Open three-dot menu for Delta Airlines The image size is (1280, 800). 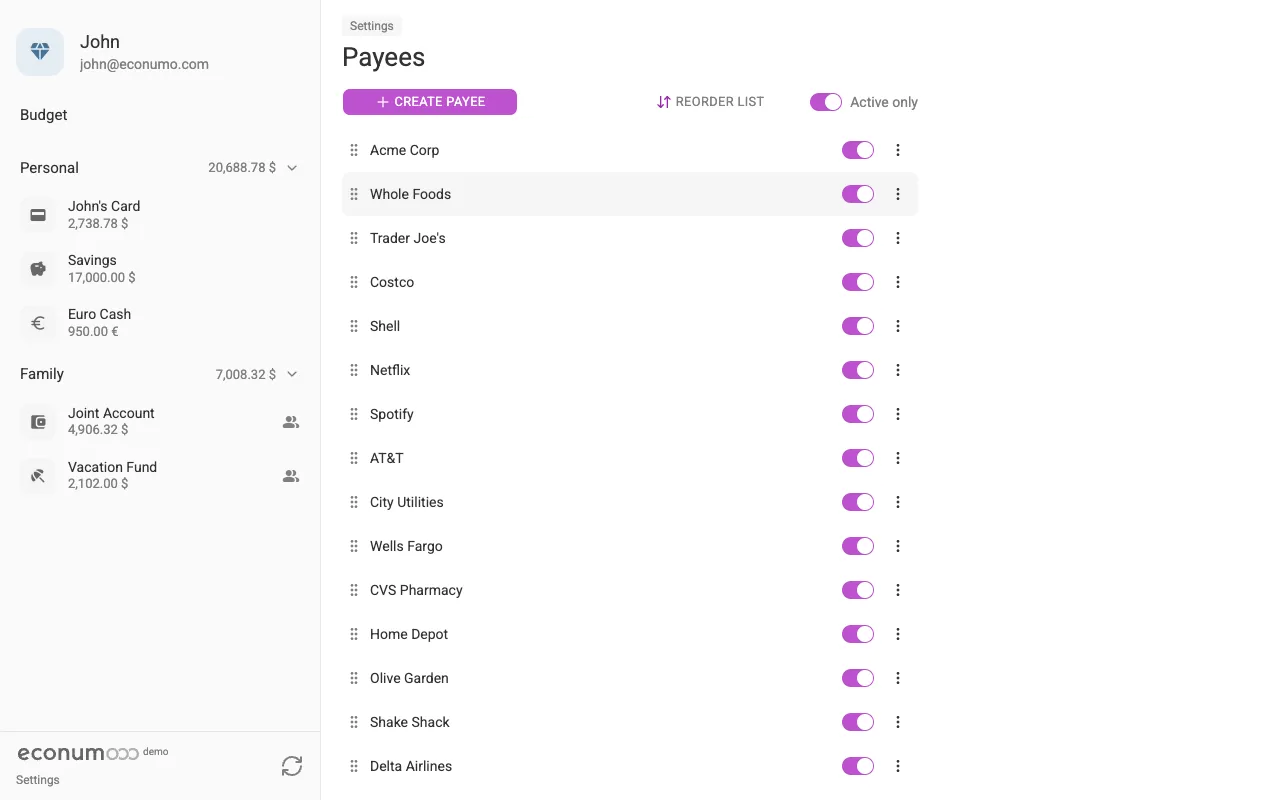click(898, 766)
